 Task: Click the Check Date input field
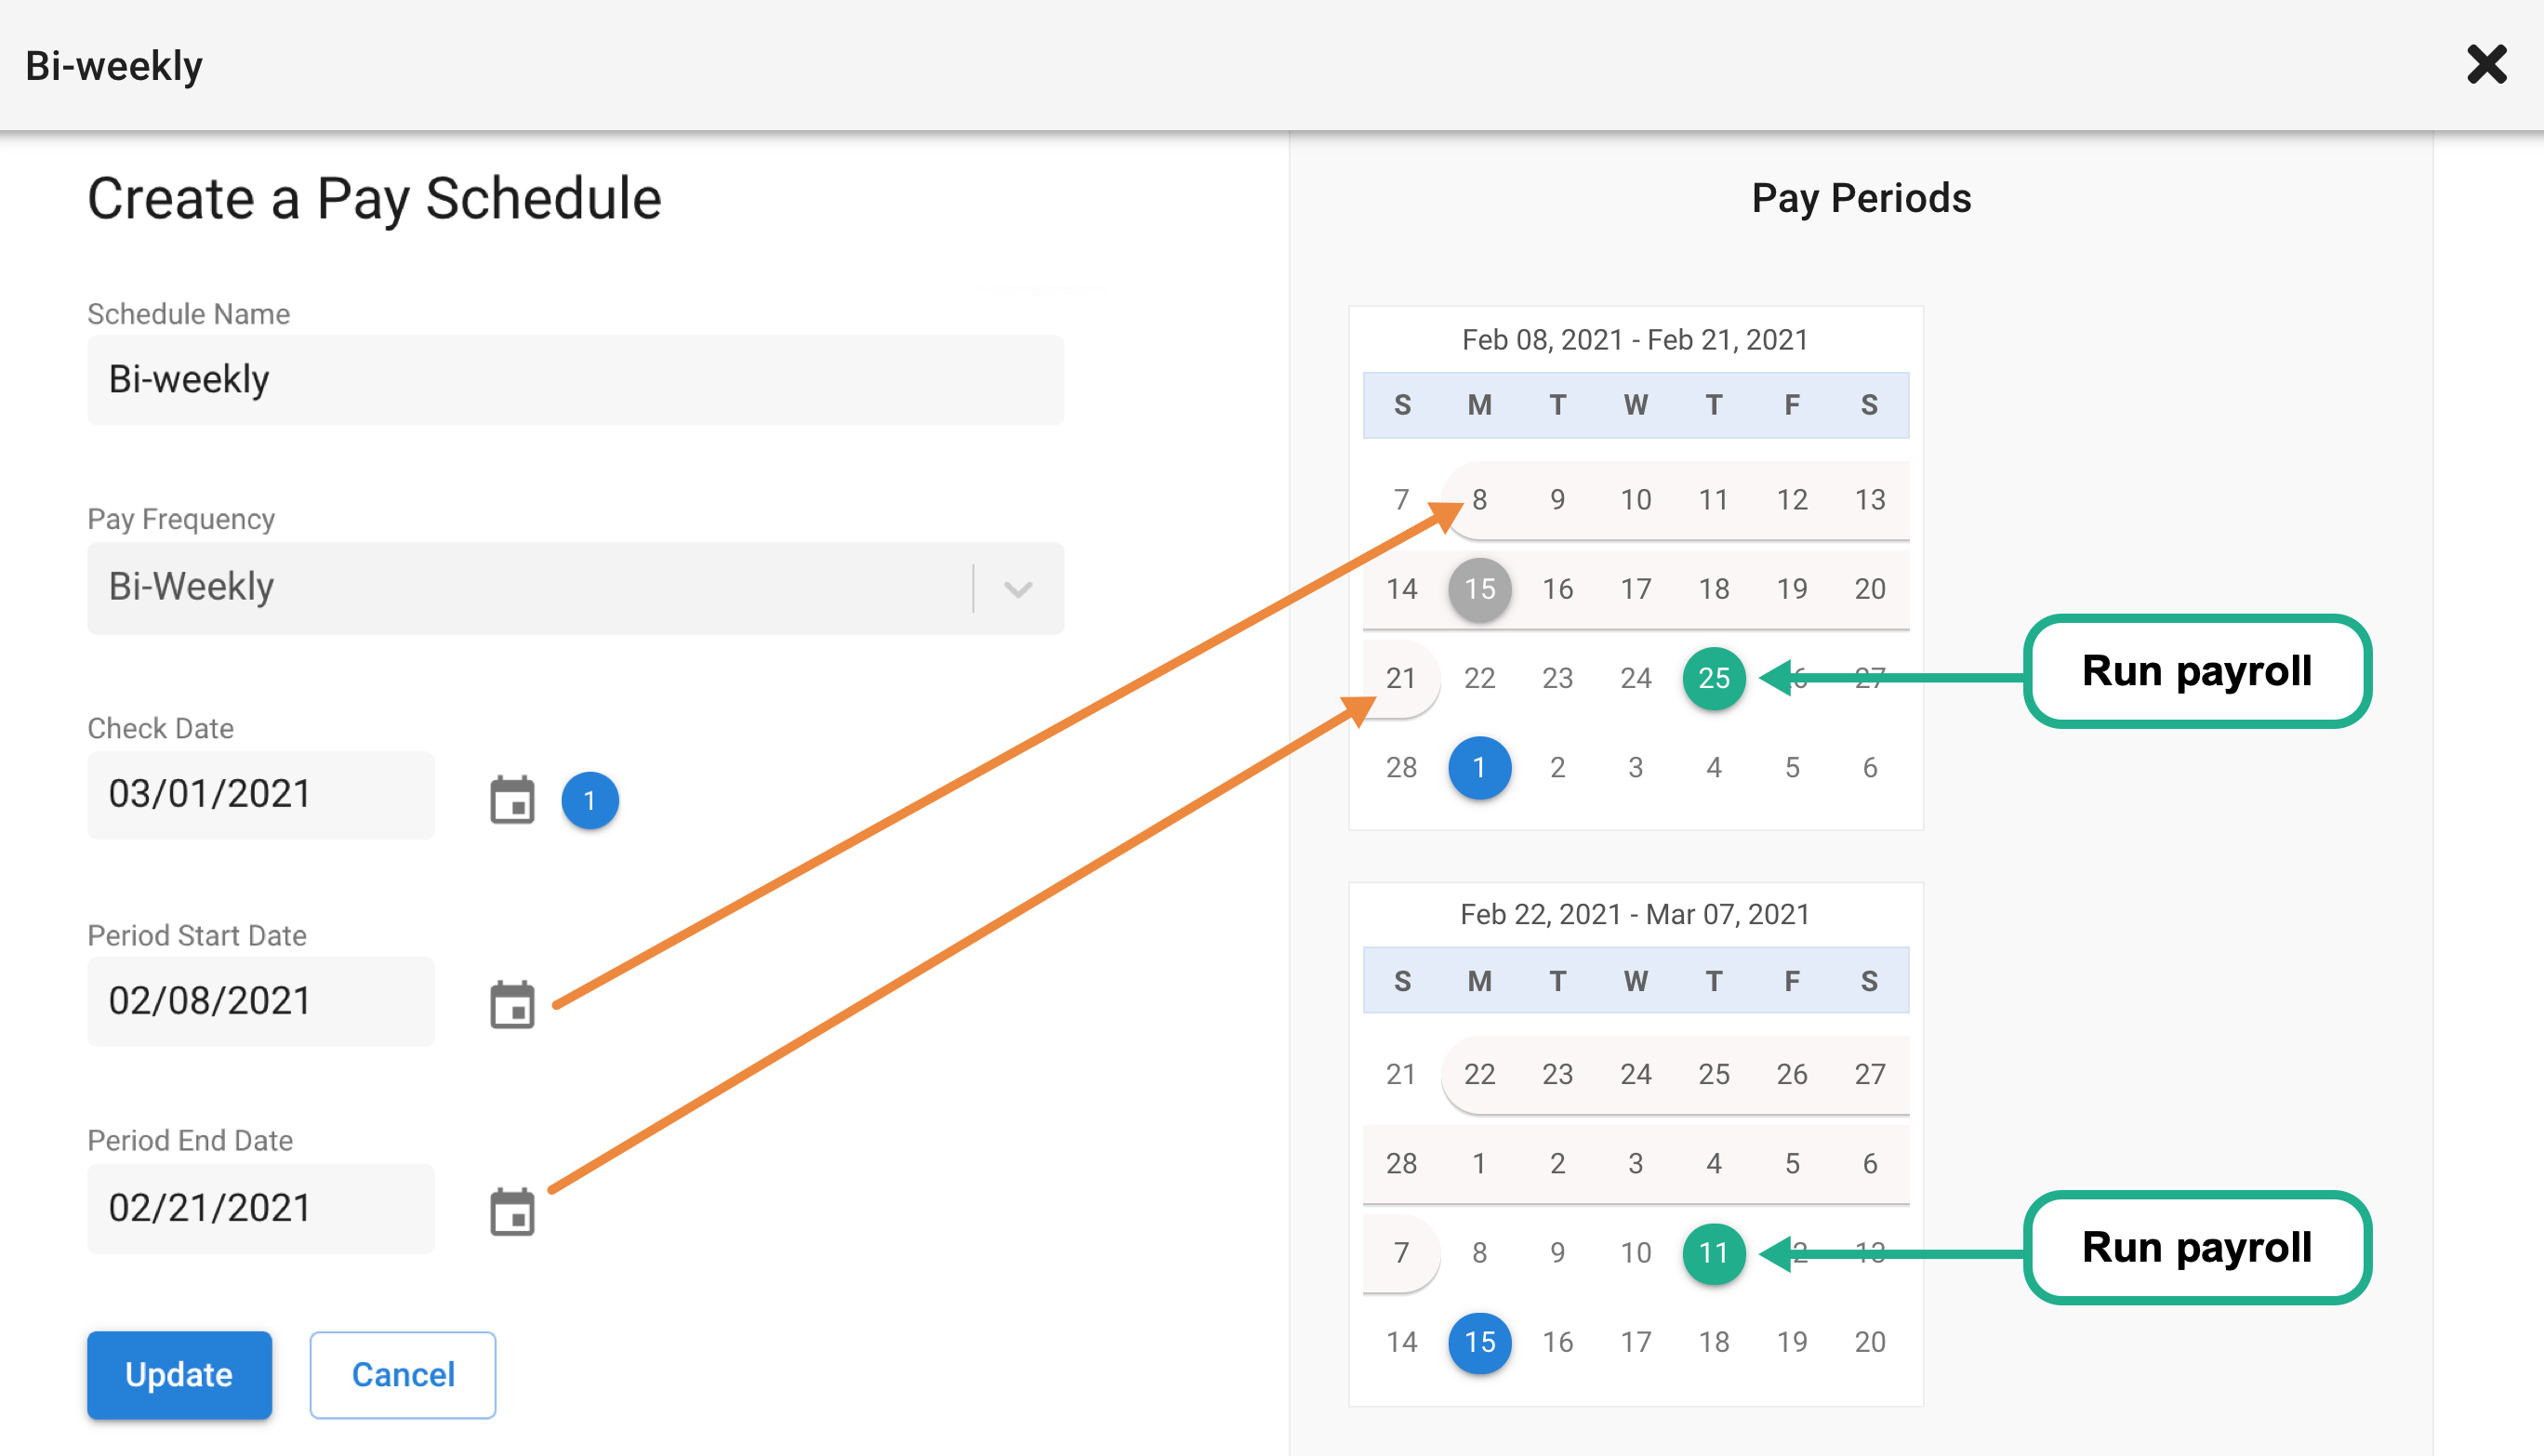(261, 794)
